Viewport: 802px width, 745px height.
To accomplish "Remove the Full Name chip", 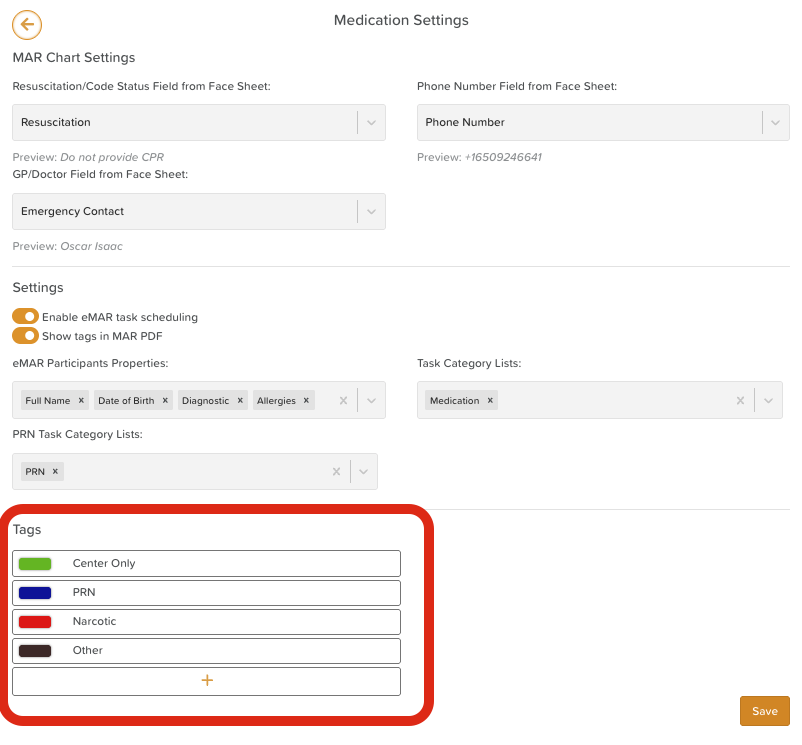I will pos(81,401).
